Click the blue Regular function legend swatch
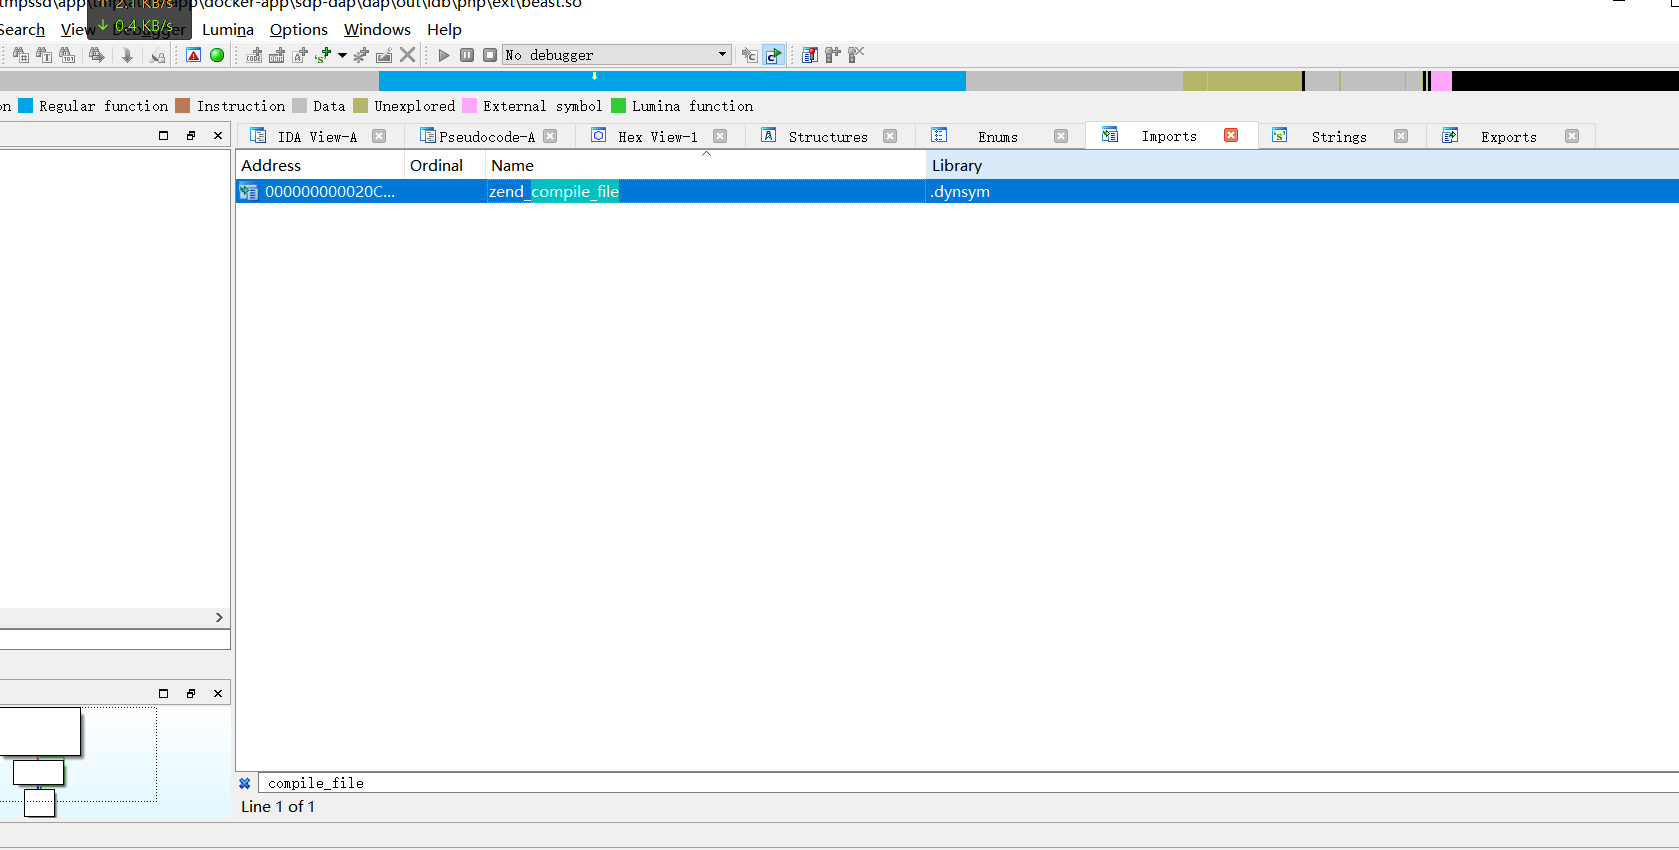 (26, 106)
